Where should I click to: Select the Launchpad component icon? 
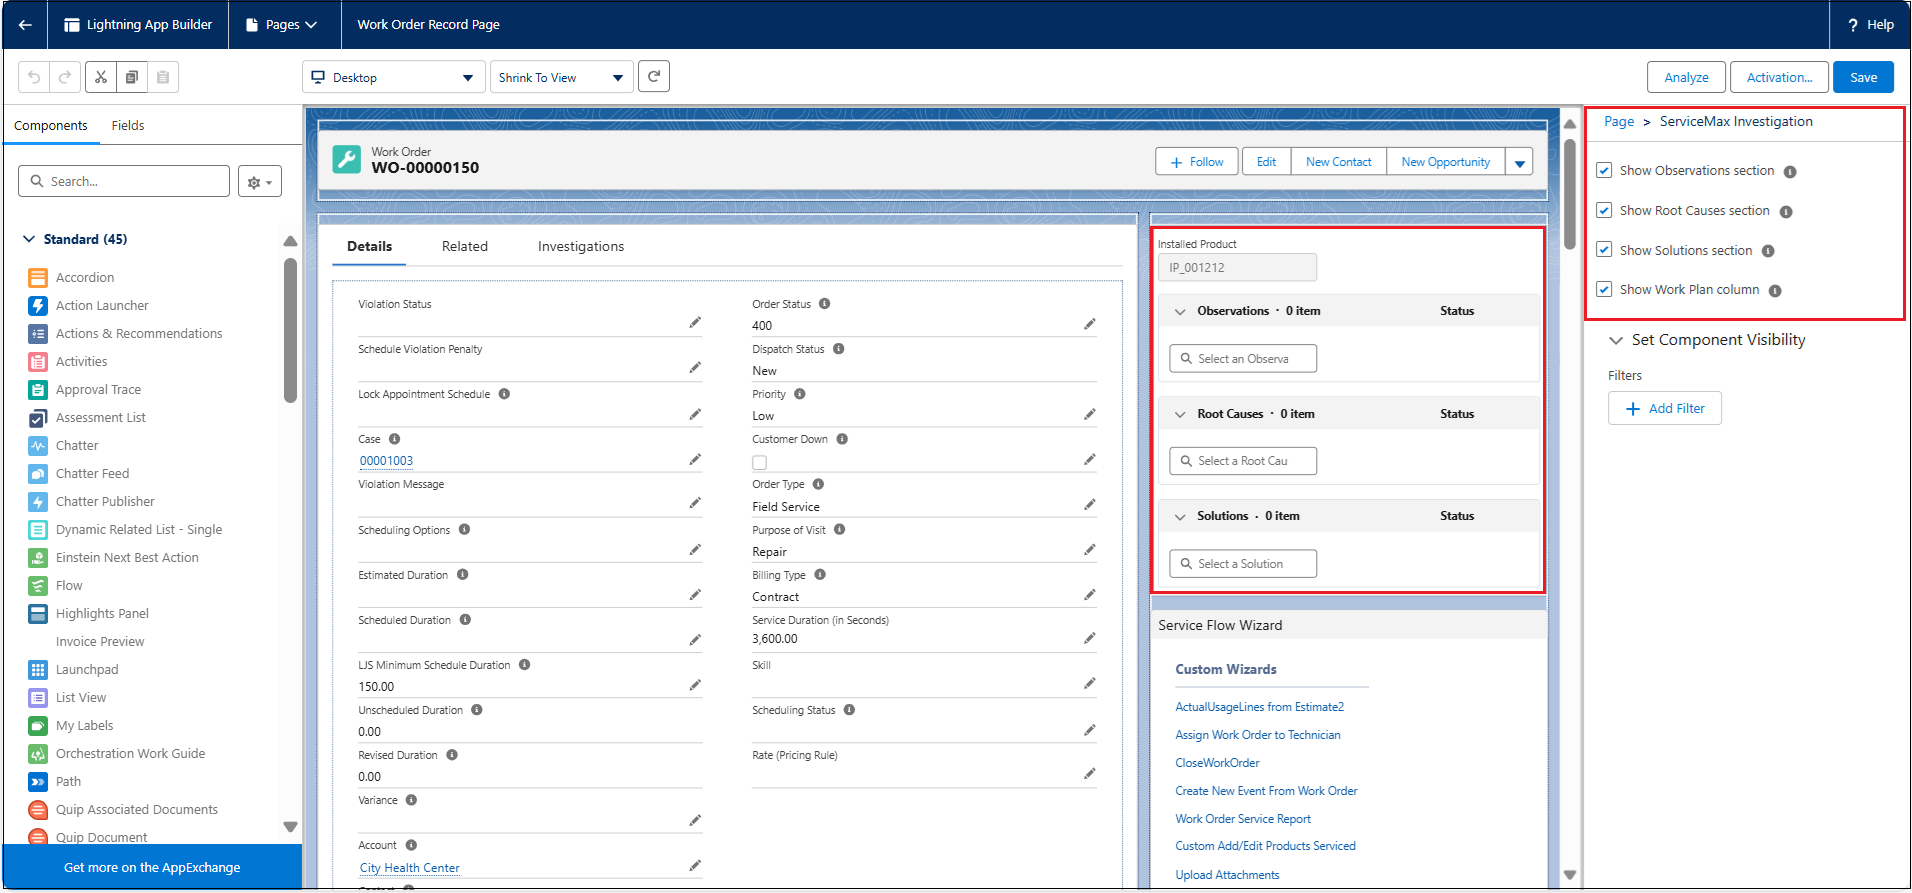[x=38, y=669]
